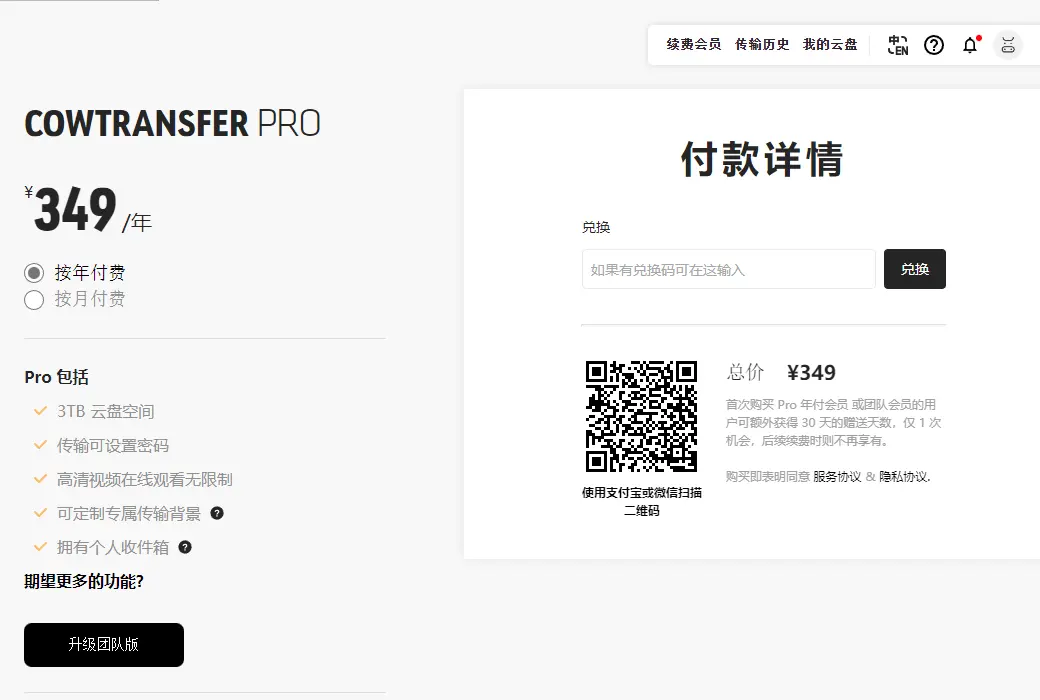Open 我的云盘 in top navigation

point(830,44)
